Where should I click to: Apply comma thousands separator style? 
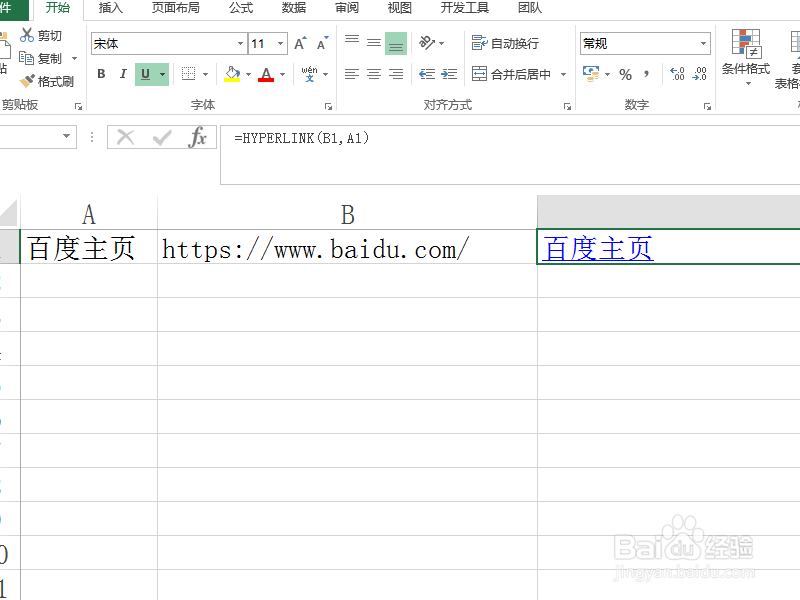[x=646, y=74]
